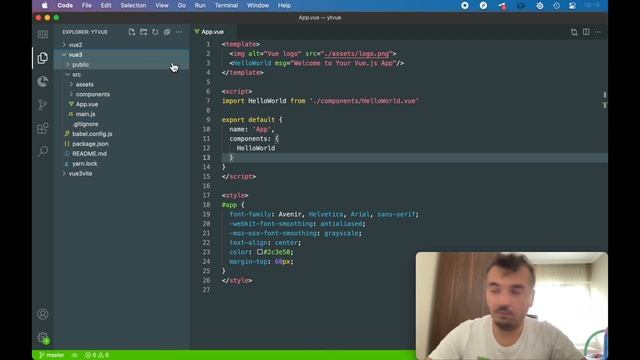Click the New File icon in Explorer
Screen dimensions: 640x360
[131, 32]
